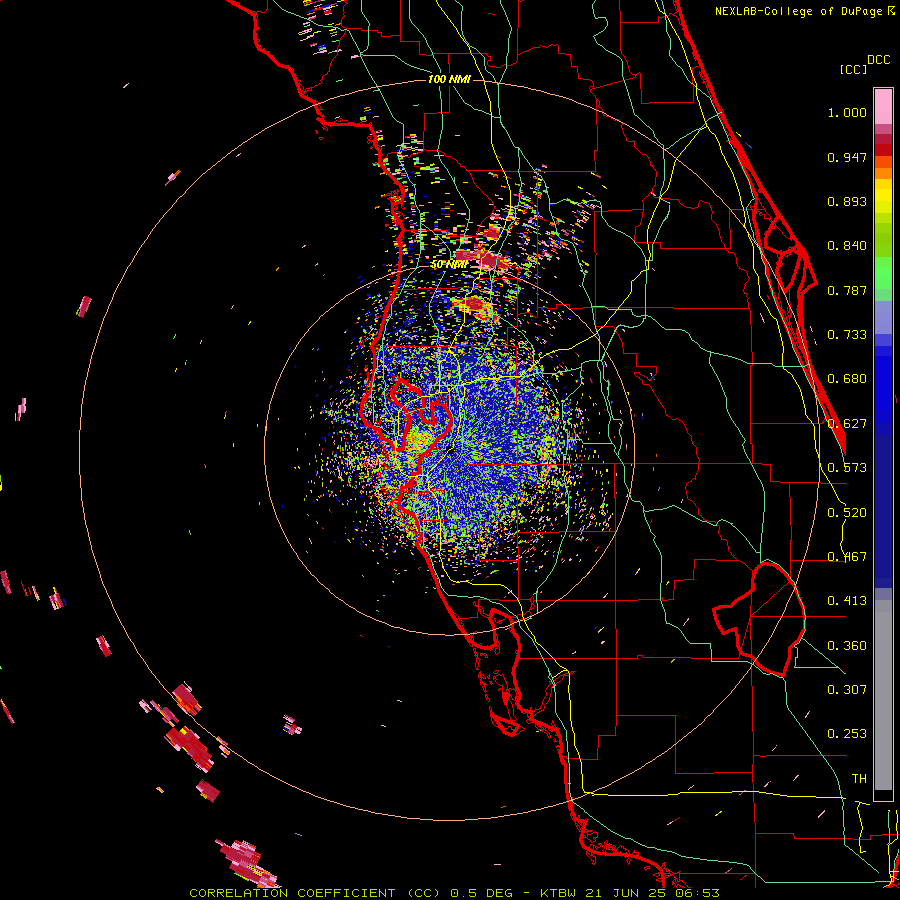900x900 pixels.
Task: Click the 0.253 color scale value
Action: pos(847,734)
